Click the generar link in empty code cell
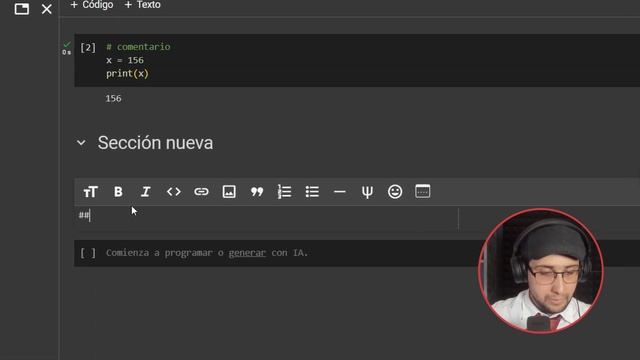Image resolution: width=640 pixels, height=360 pixels. tap(247, 253)
